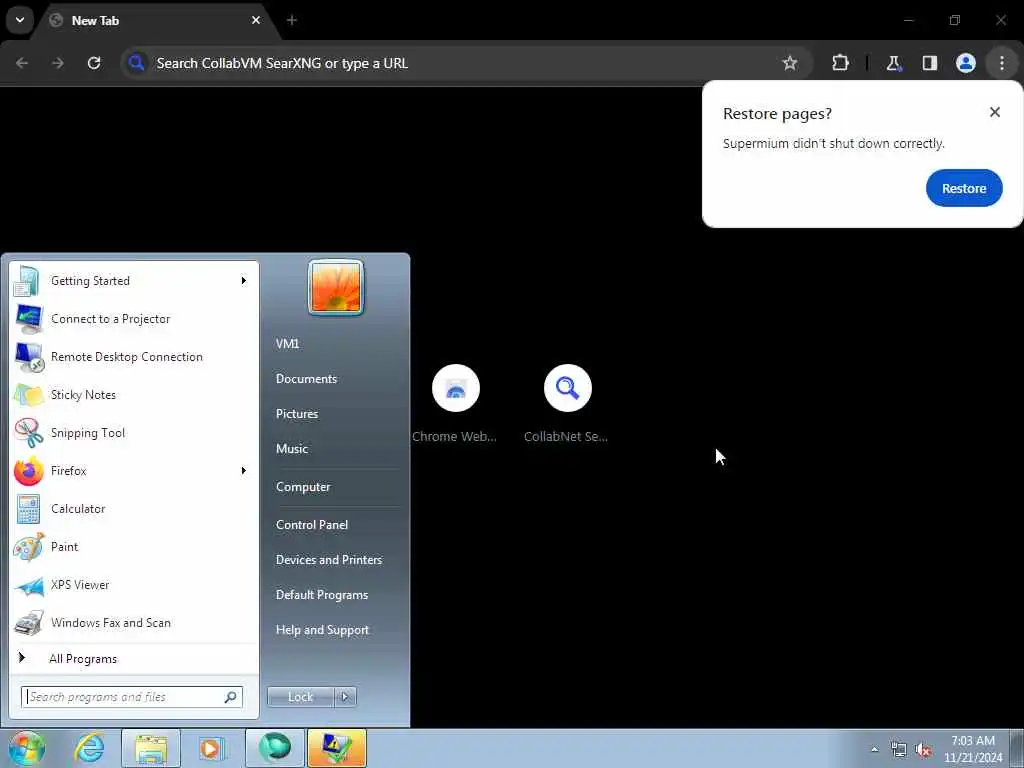1024x768 pixels.
Task: Open the Labs flask icon
Action: click(x=893, y=63)
